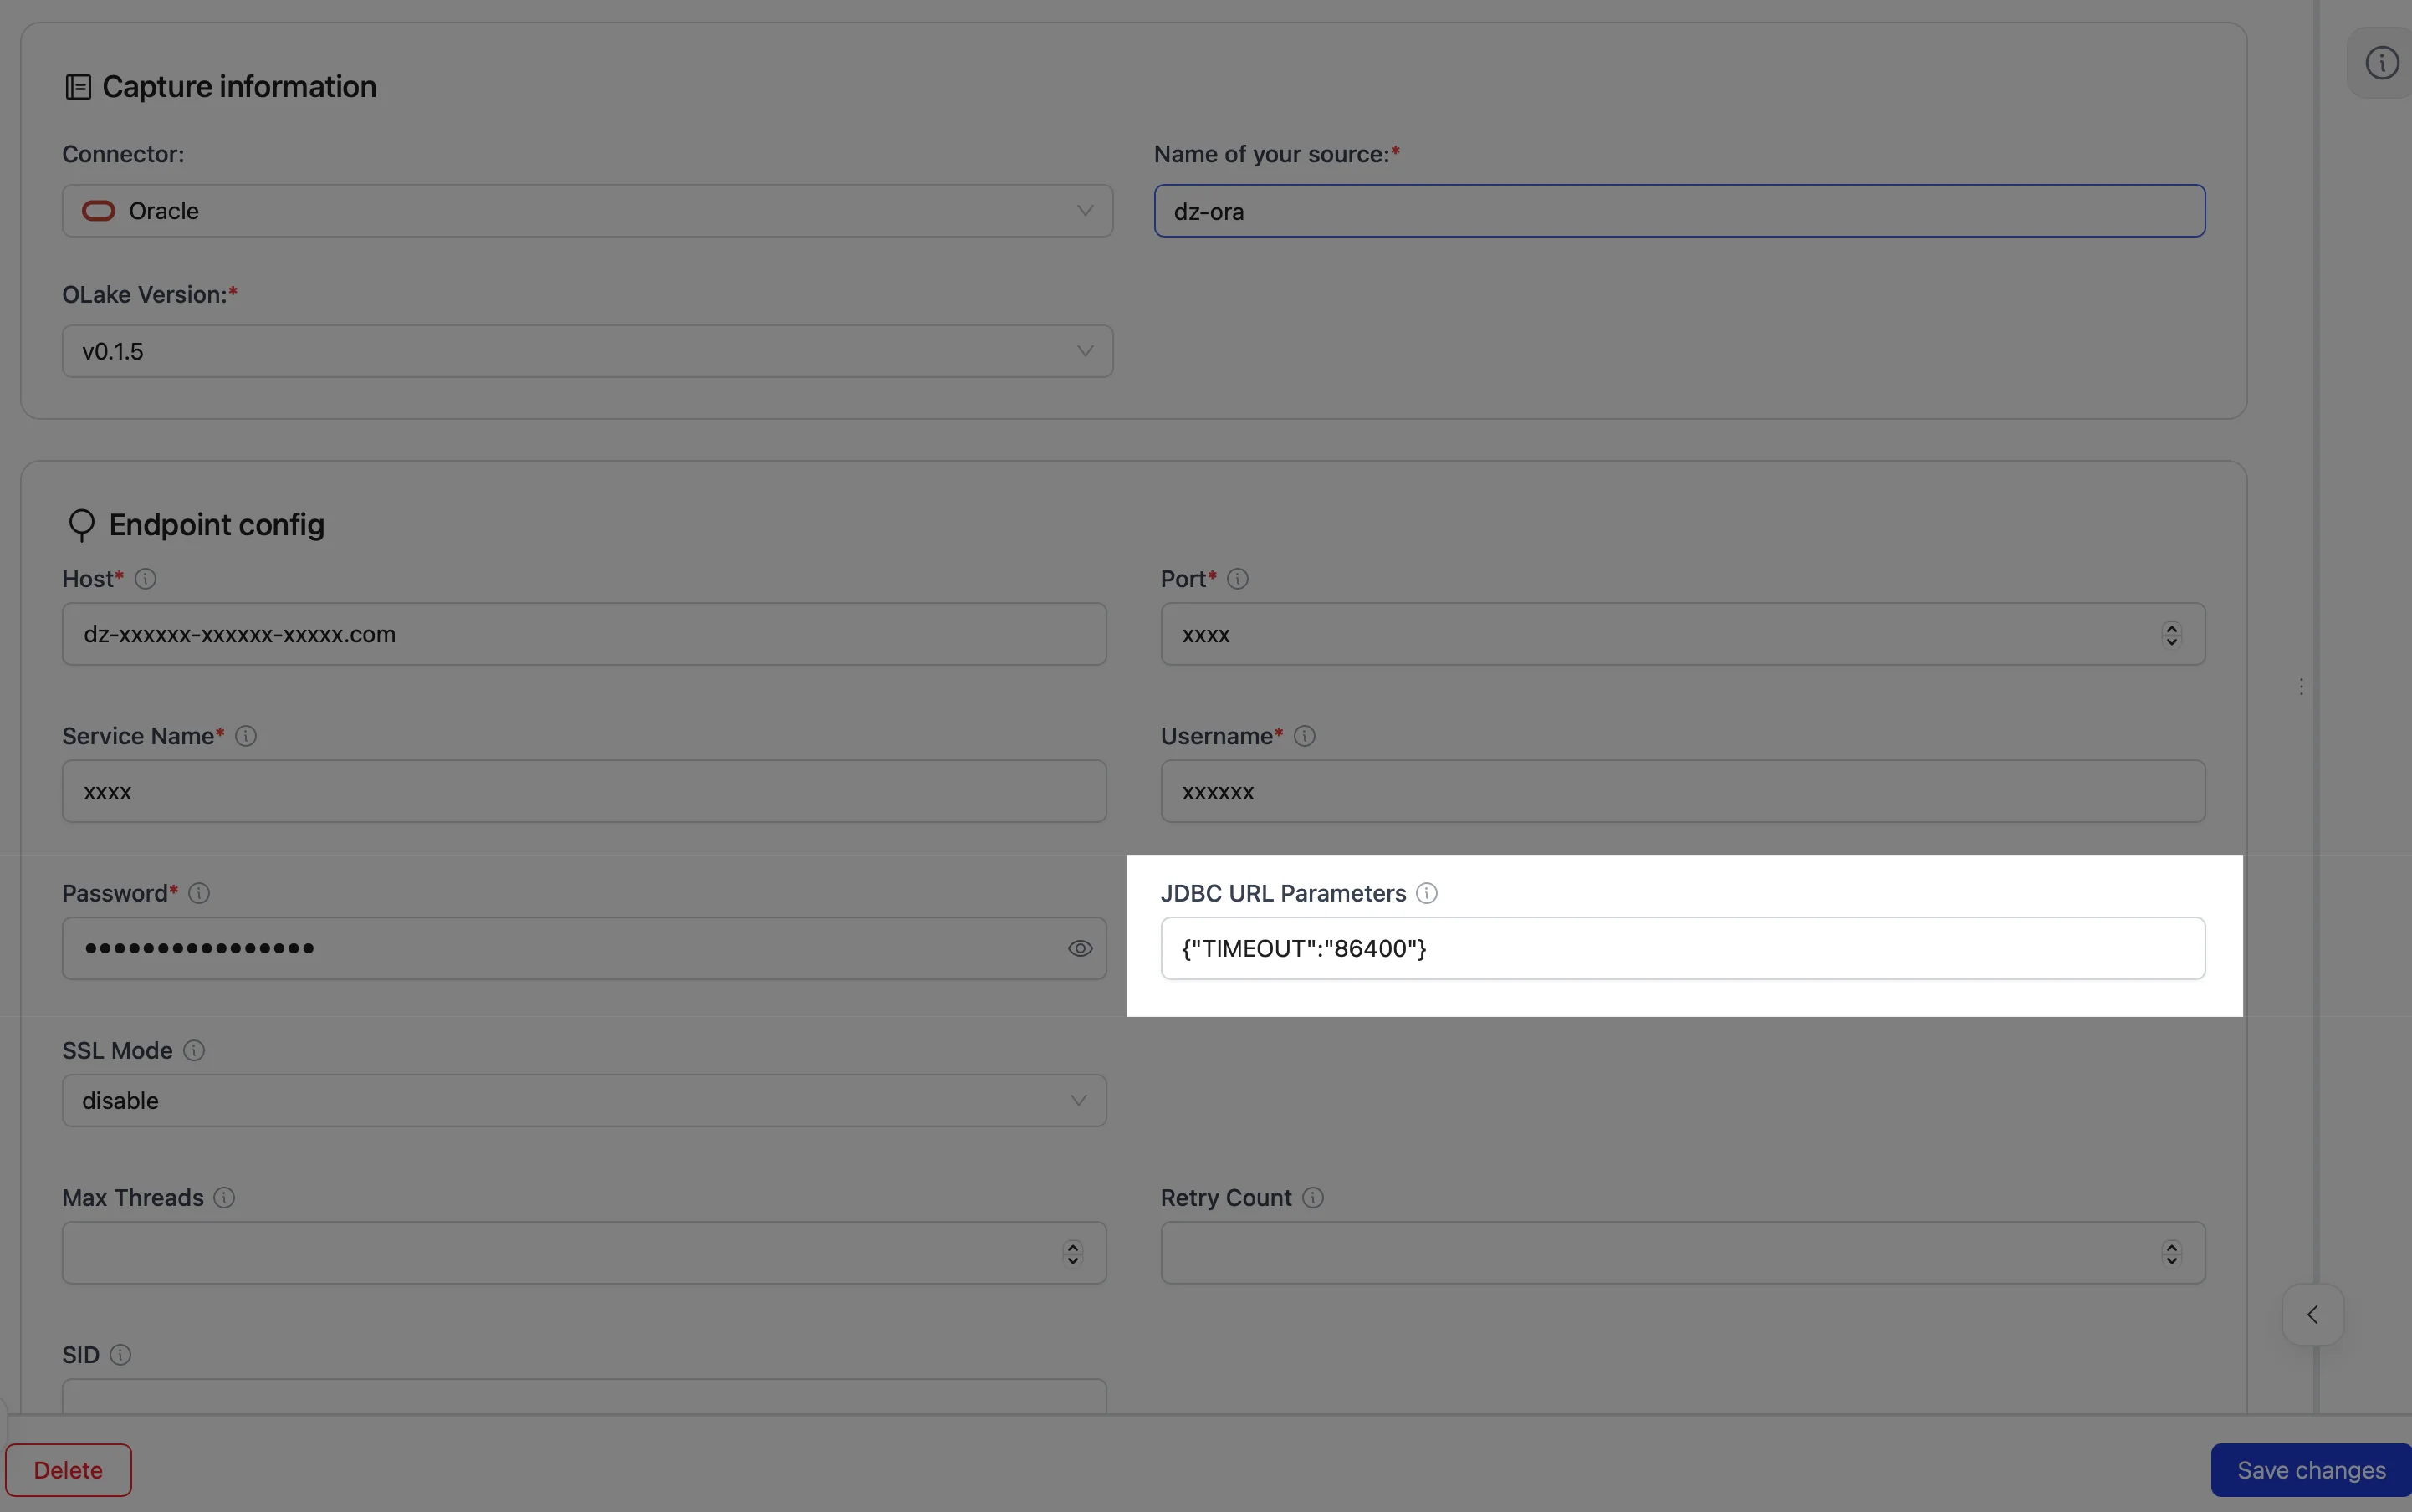
Task: Open the Oracle connector dropdown
Action: 587,211
